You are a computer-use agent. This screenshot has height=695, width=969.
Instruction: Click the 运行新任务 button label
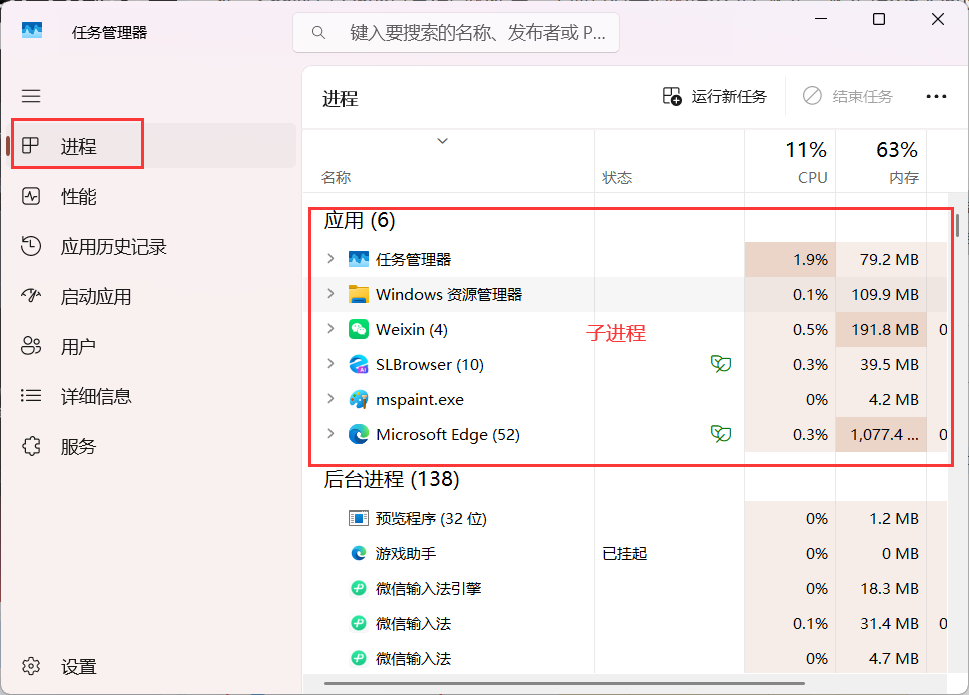coord(729,96)
